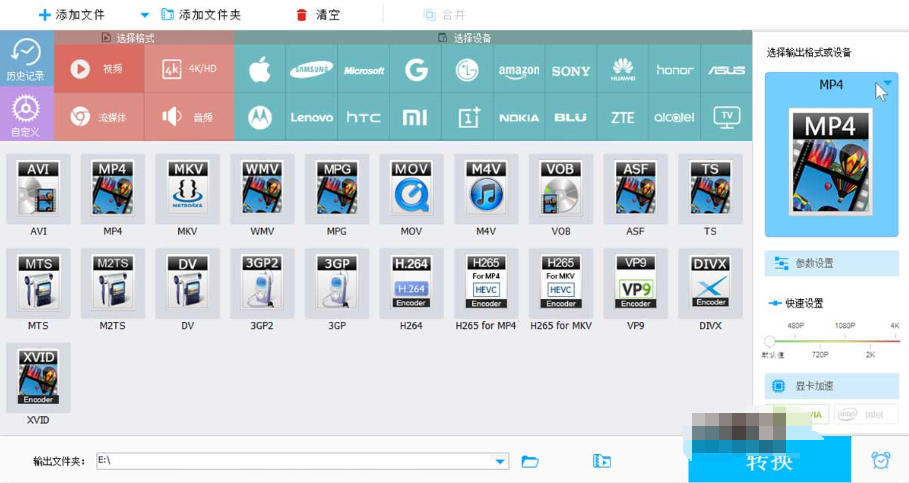The height and width of the screenshot is (483, 909).
Task: Expand the dropdown arrow beside 添加文件
Action: (x=145, y=15)
